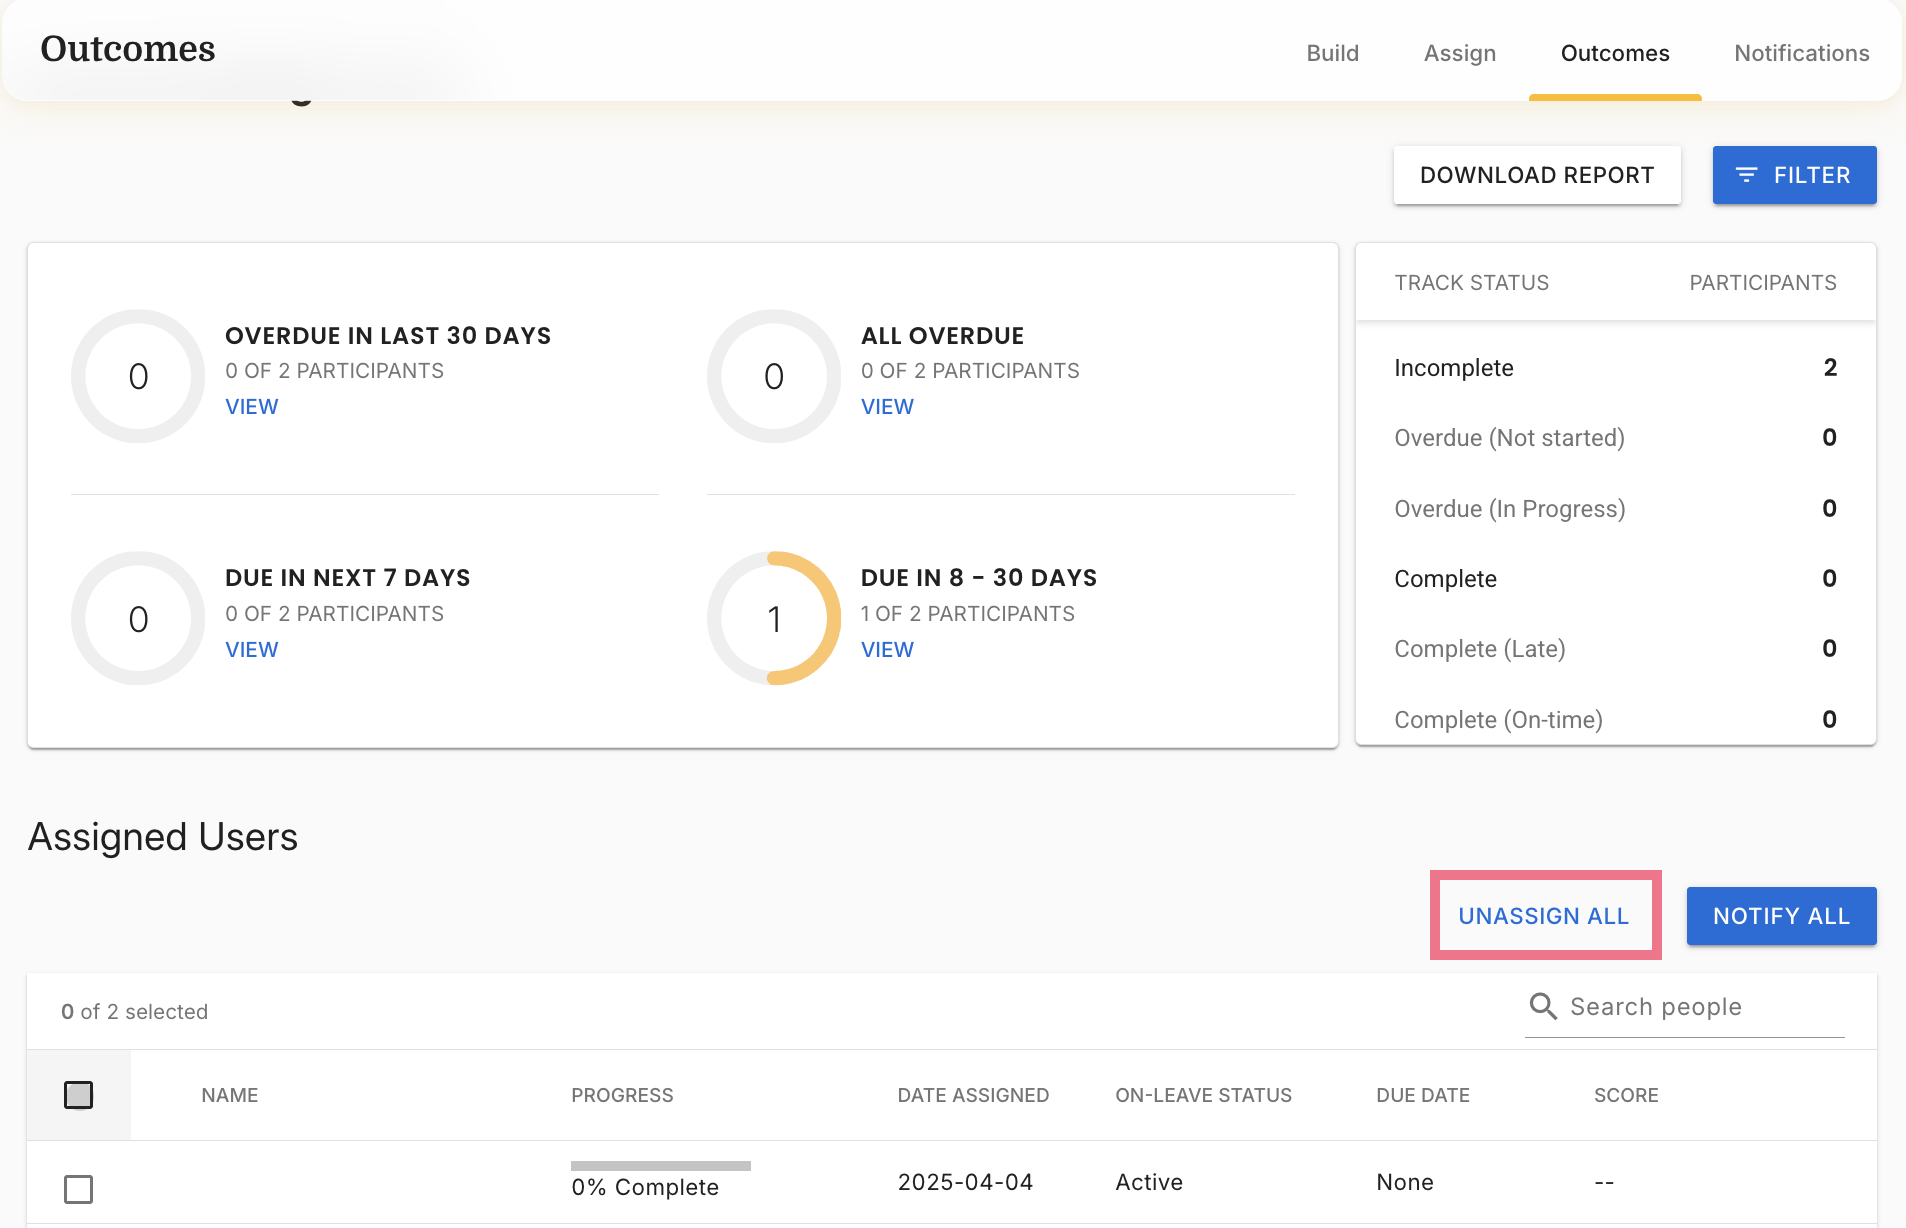Click the Score column header
1906x1228 pixels.
click(1625, 1094)
